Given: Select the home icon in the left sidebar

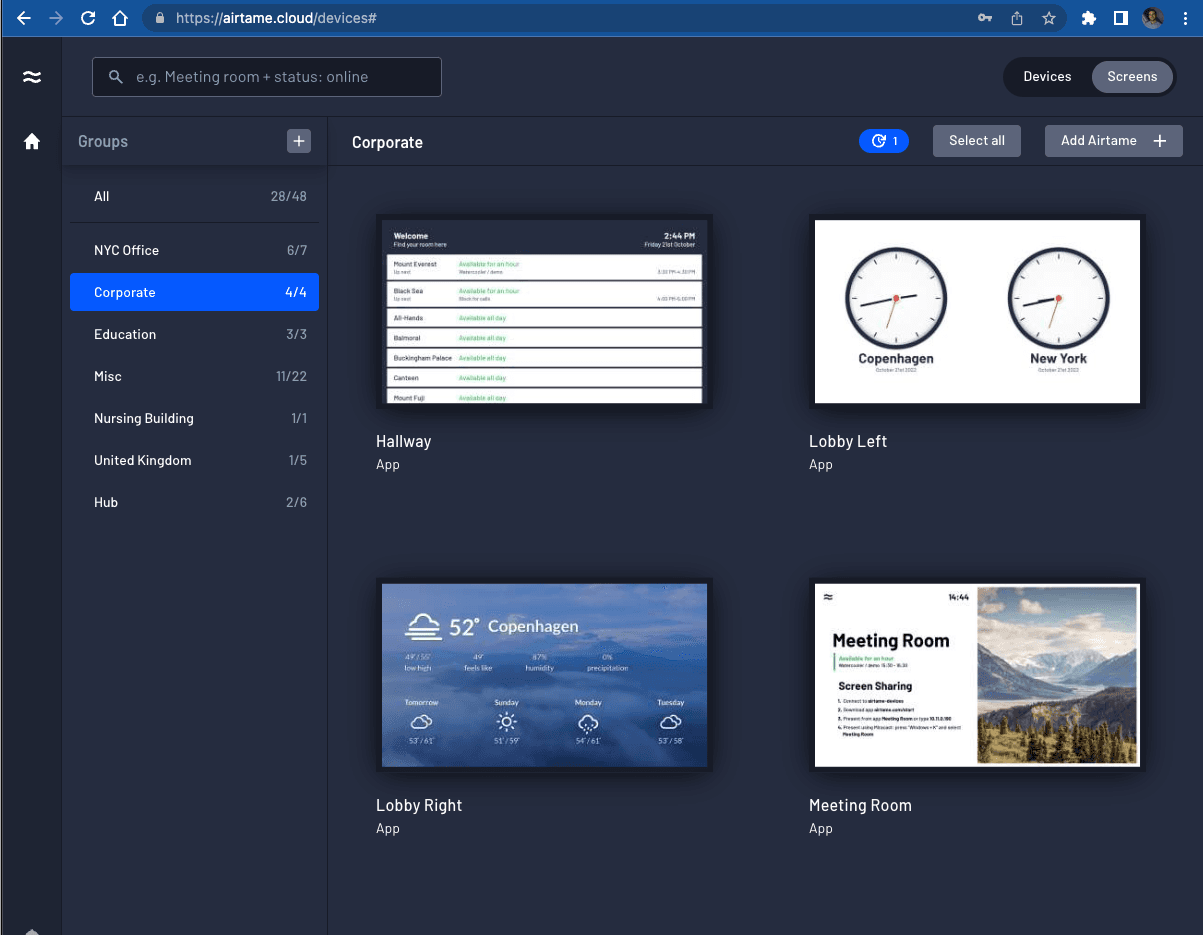Looking at the screenshot, I should [x=31, y=141].
